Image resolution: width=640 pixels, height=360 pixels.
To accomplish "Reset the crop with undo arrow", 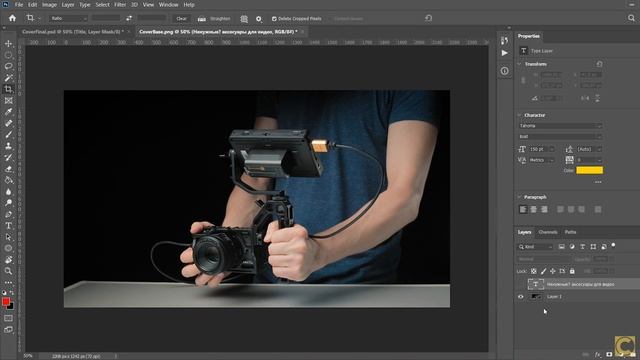I will click(x=428, y=18).
